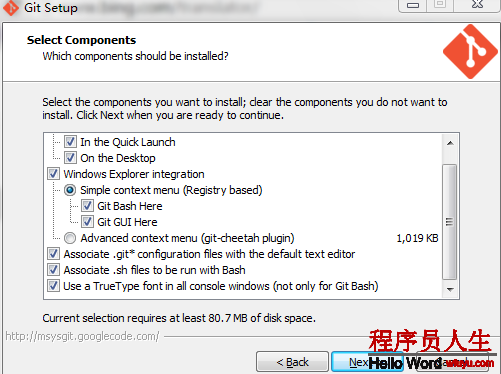
Task: Uncheck Git Bash Here
Action: pos(87,206)
